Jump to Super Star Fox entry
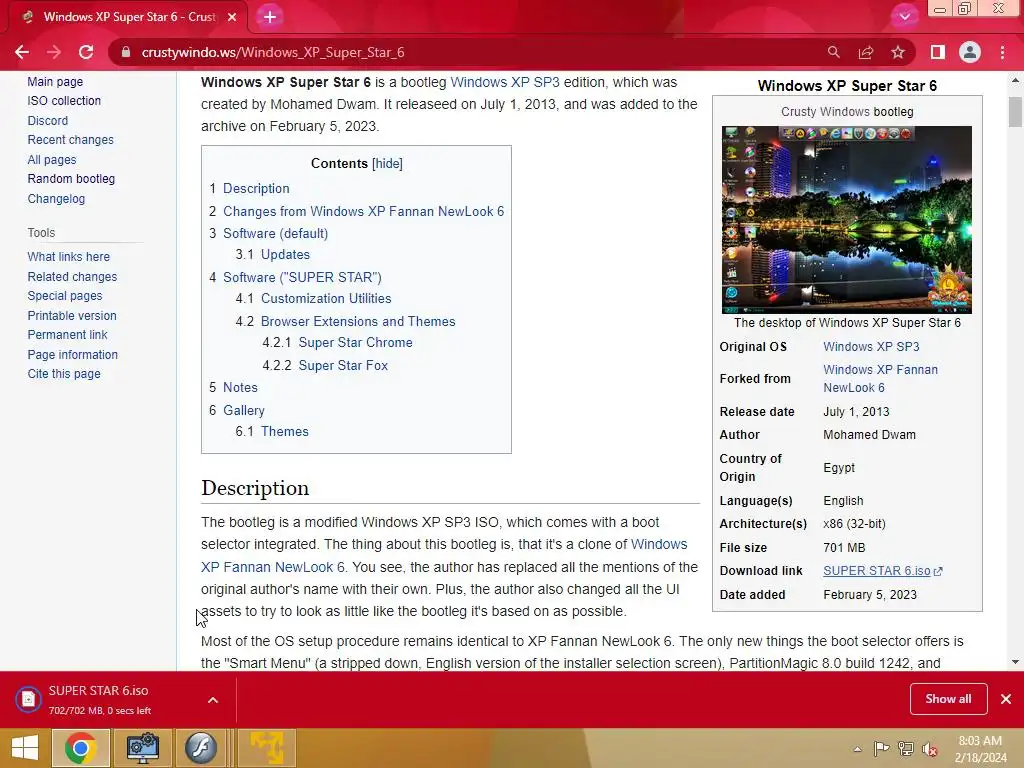1024x768 pixels. [x=344, y=366]
